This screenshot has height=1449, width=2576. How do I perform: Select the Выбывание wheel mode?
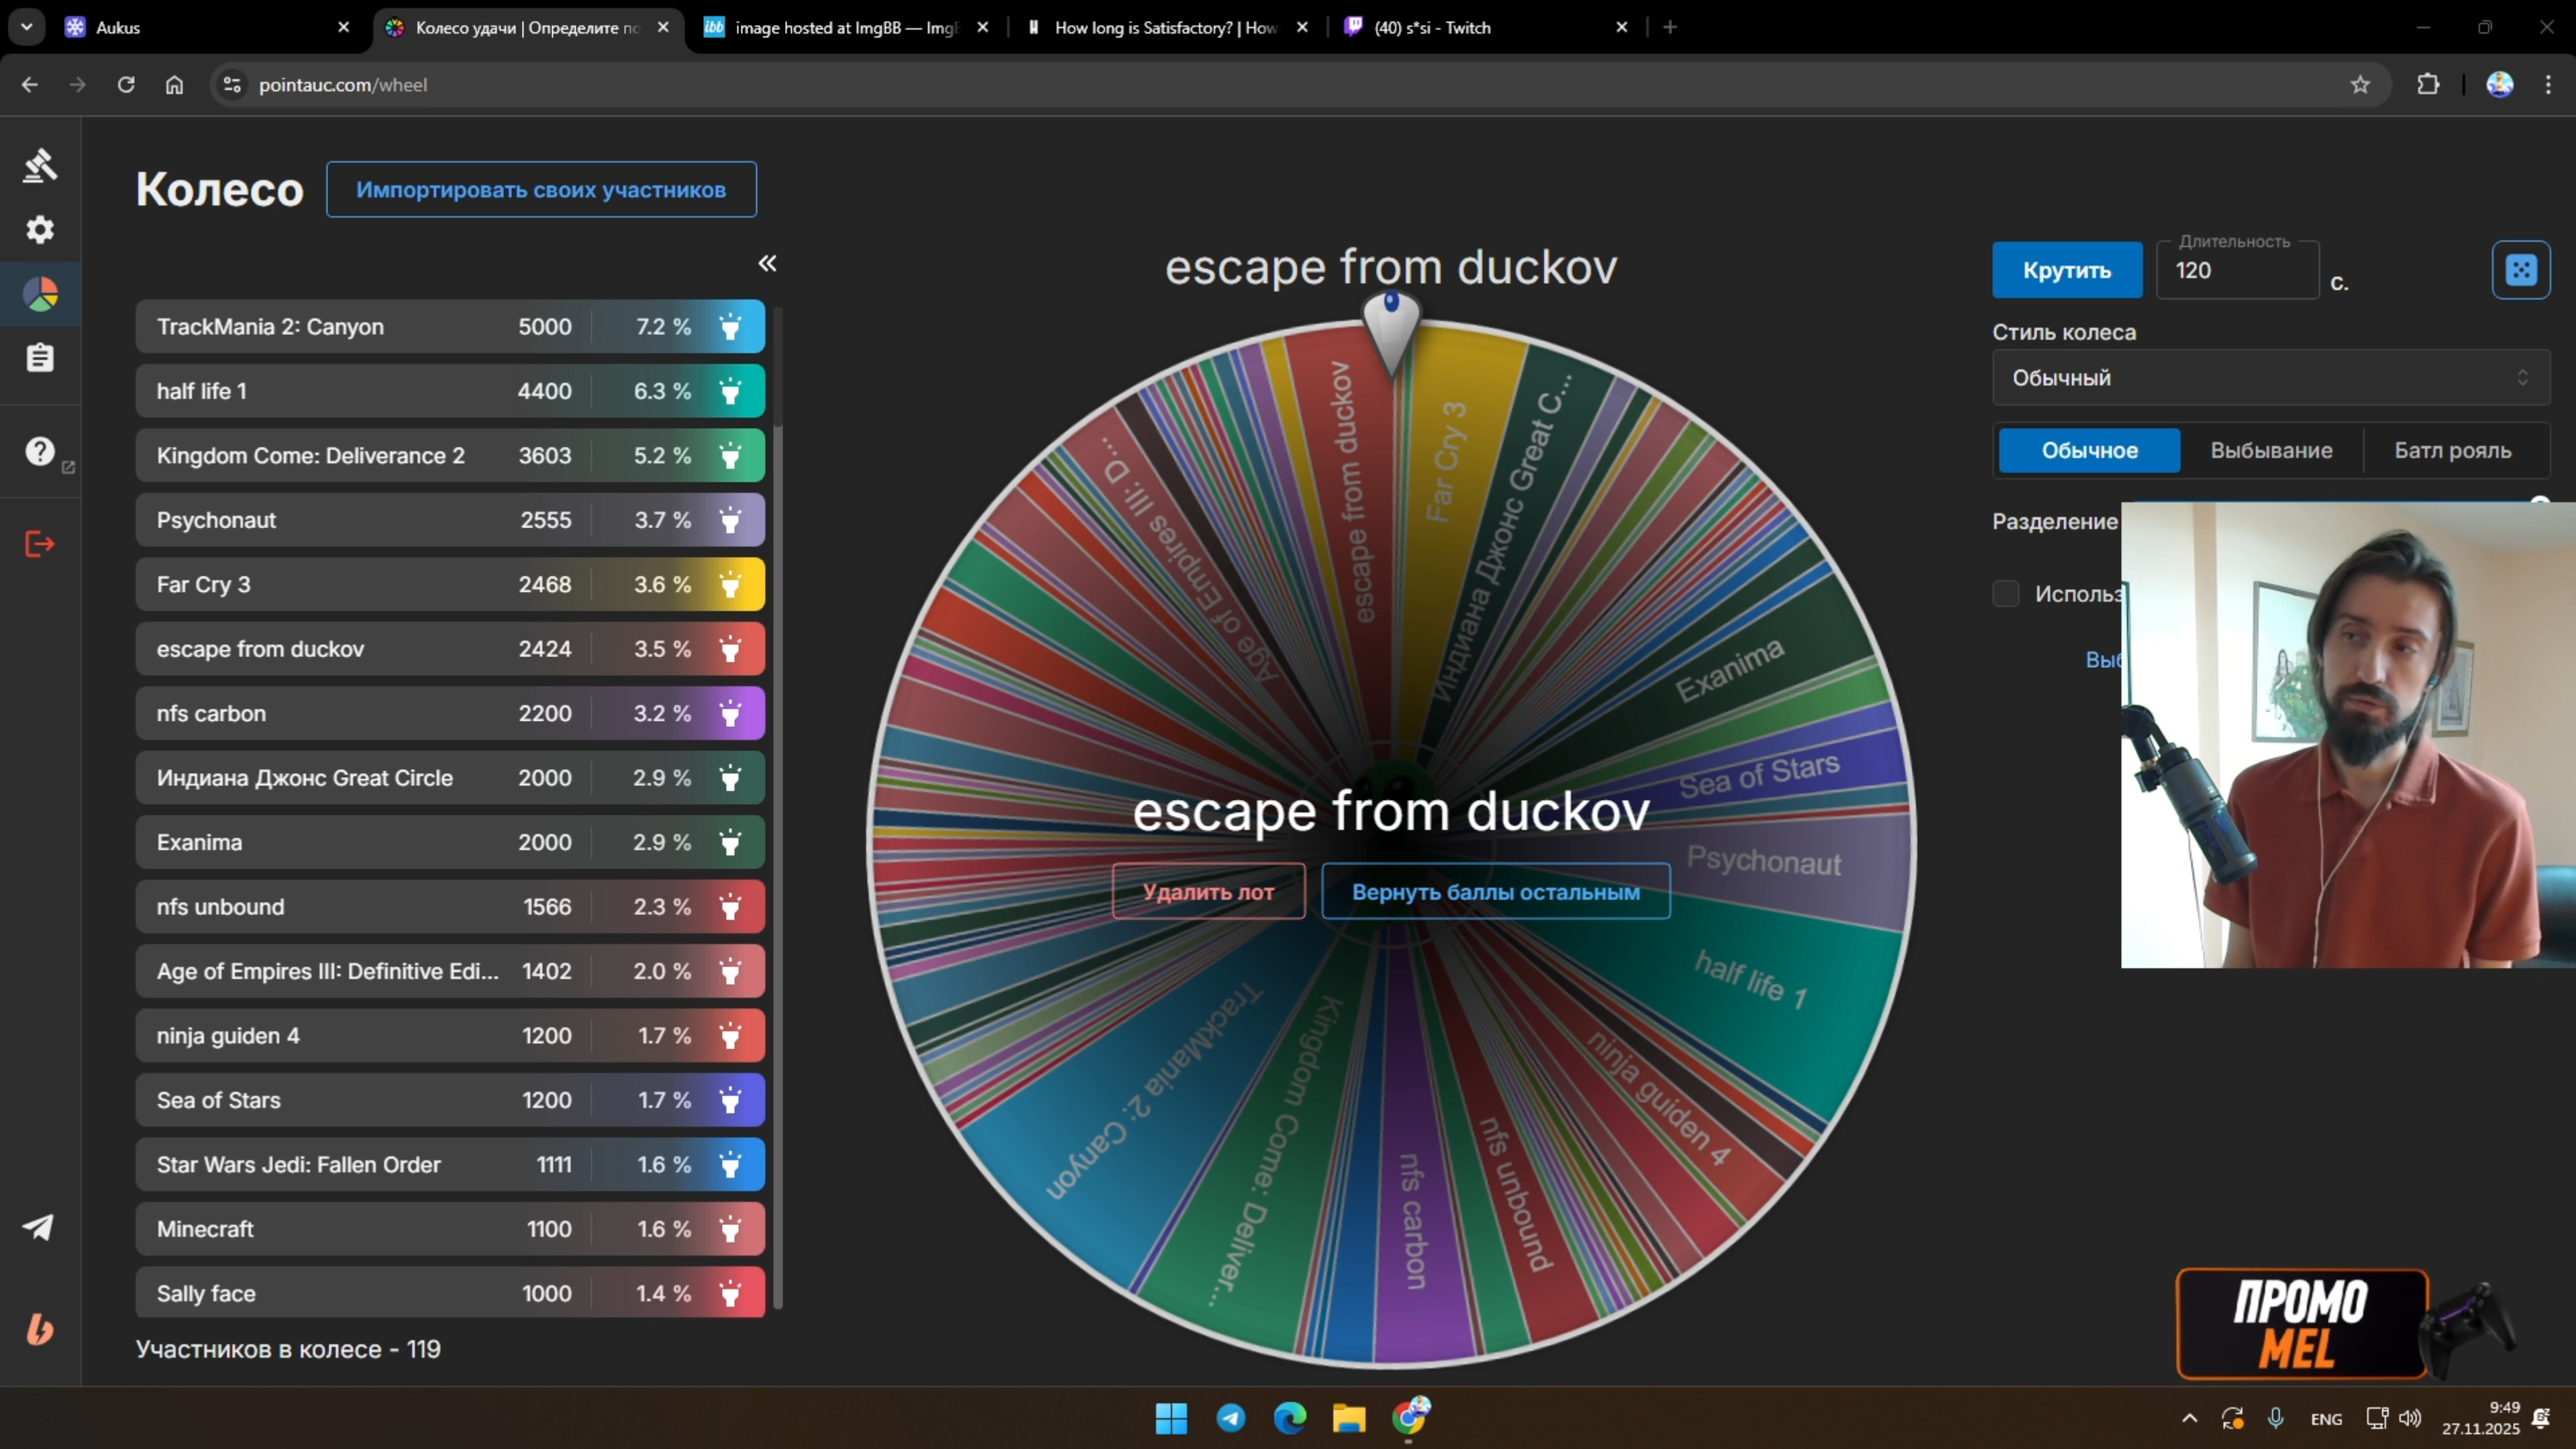point(2271,451)
